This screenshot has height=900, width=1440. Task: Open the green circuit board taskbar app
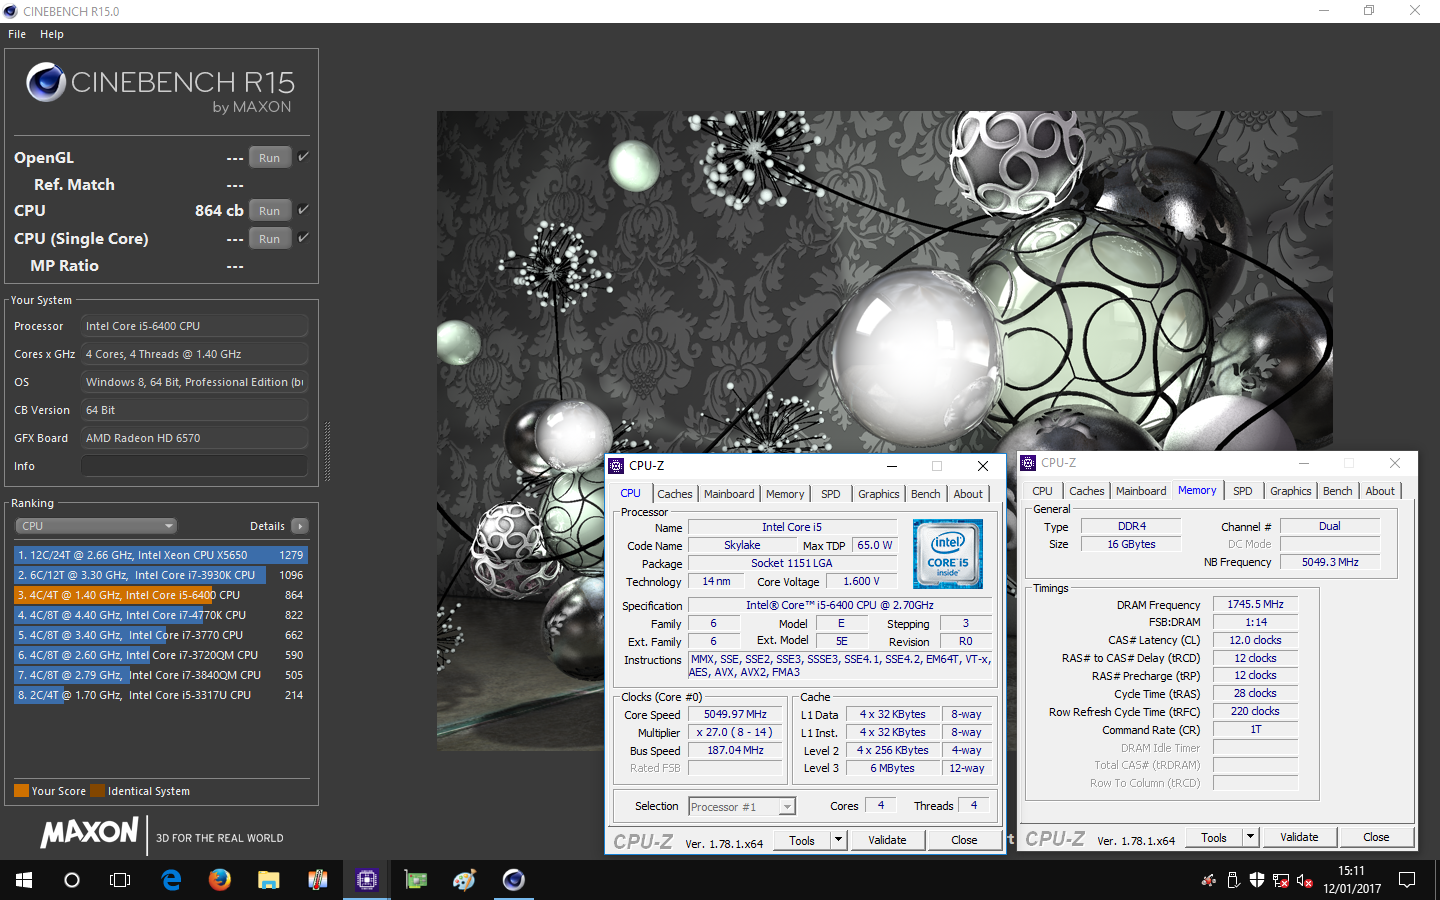415,880
